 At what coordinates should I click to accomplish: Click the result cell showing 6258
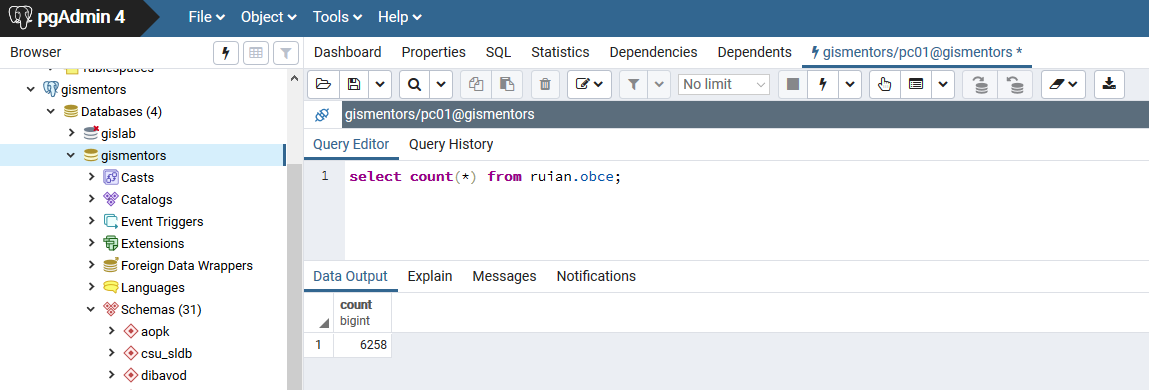coord(362,345)
